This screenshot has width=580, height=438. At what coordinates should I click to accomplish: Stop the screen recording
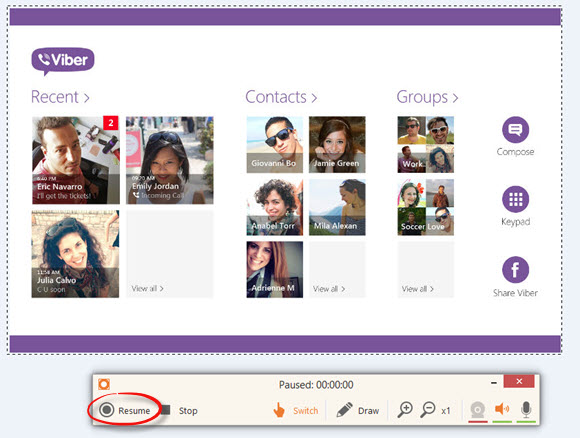tap(180, 410)
